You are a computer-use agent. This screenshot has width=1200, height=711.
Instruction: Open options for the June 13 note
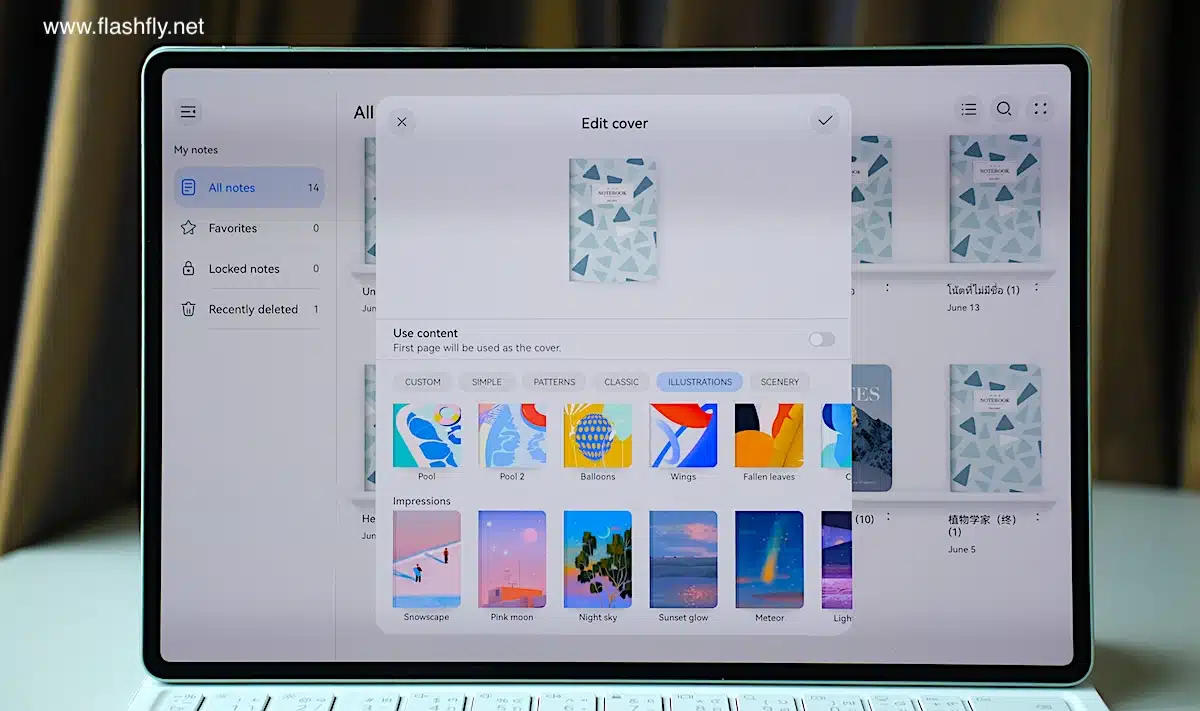pyautogui.click(x=1036, y=288)
